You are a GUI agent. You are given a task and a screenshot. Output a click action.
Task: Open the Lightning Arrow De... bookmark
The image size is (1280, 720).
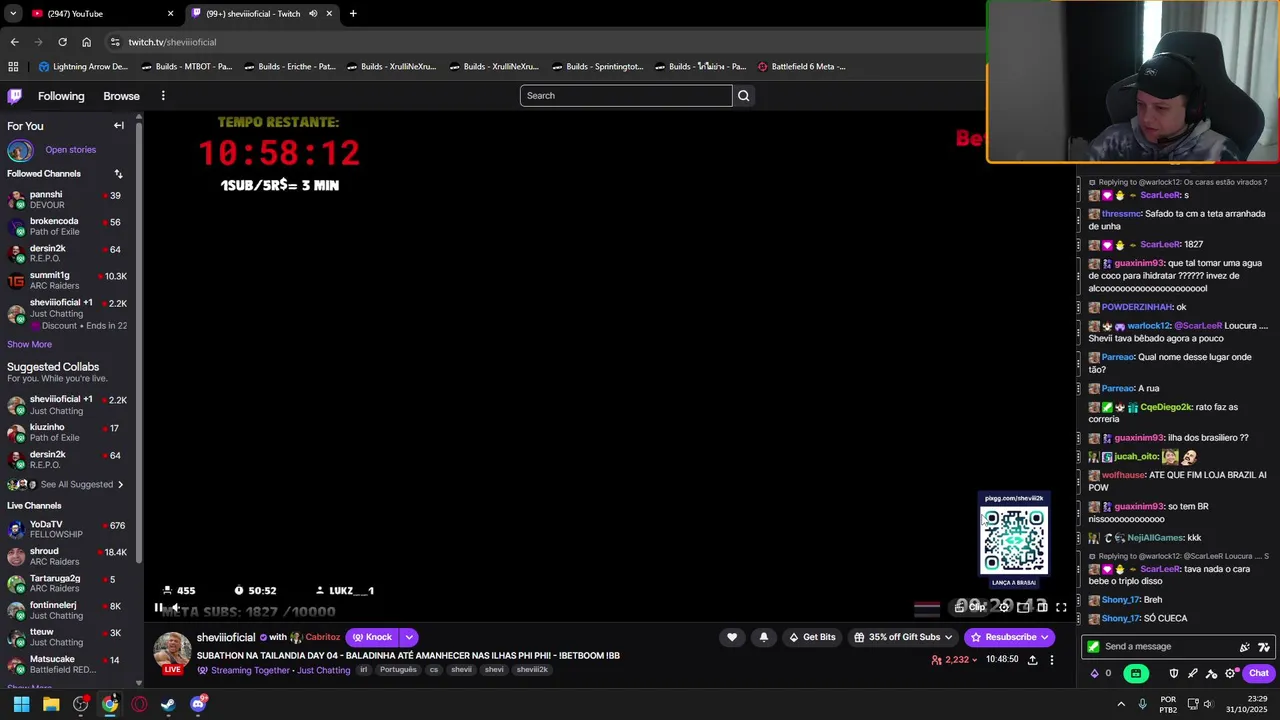pyautogui.click(x=83, y=67)
